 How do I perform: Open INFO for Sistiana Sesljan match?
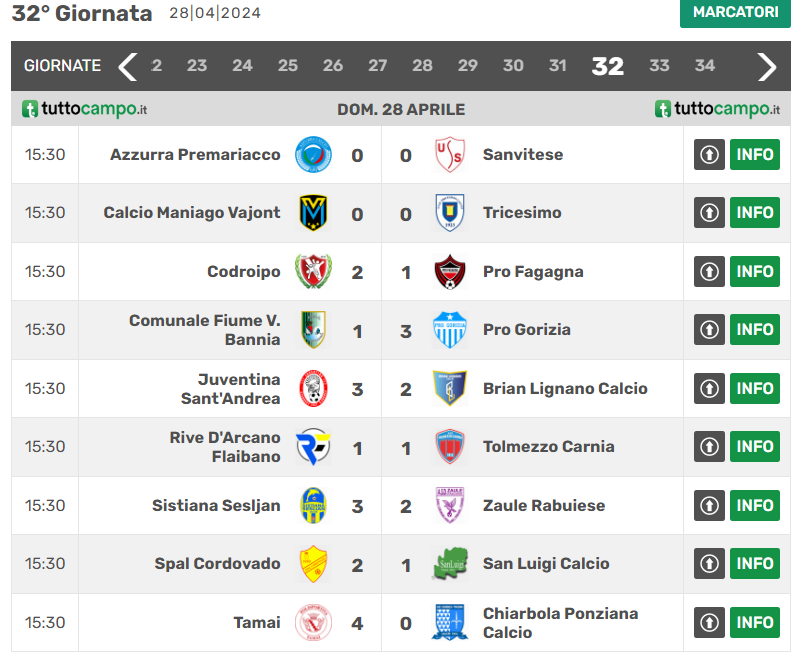click(x=755, y=505)
